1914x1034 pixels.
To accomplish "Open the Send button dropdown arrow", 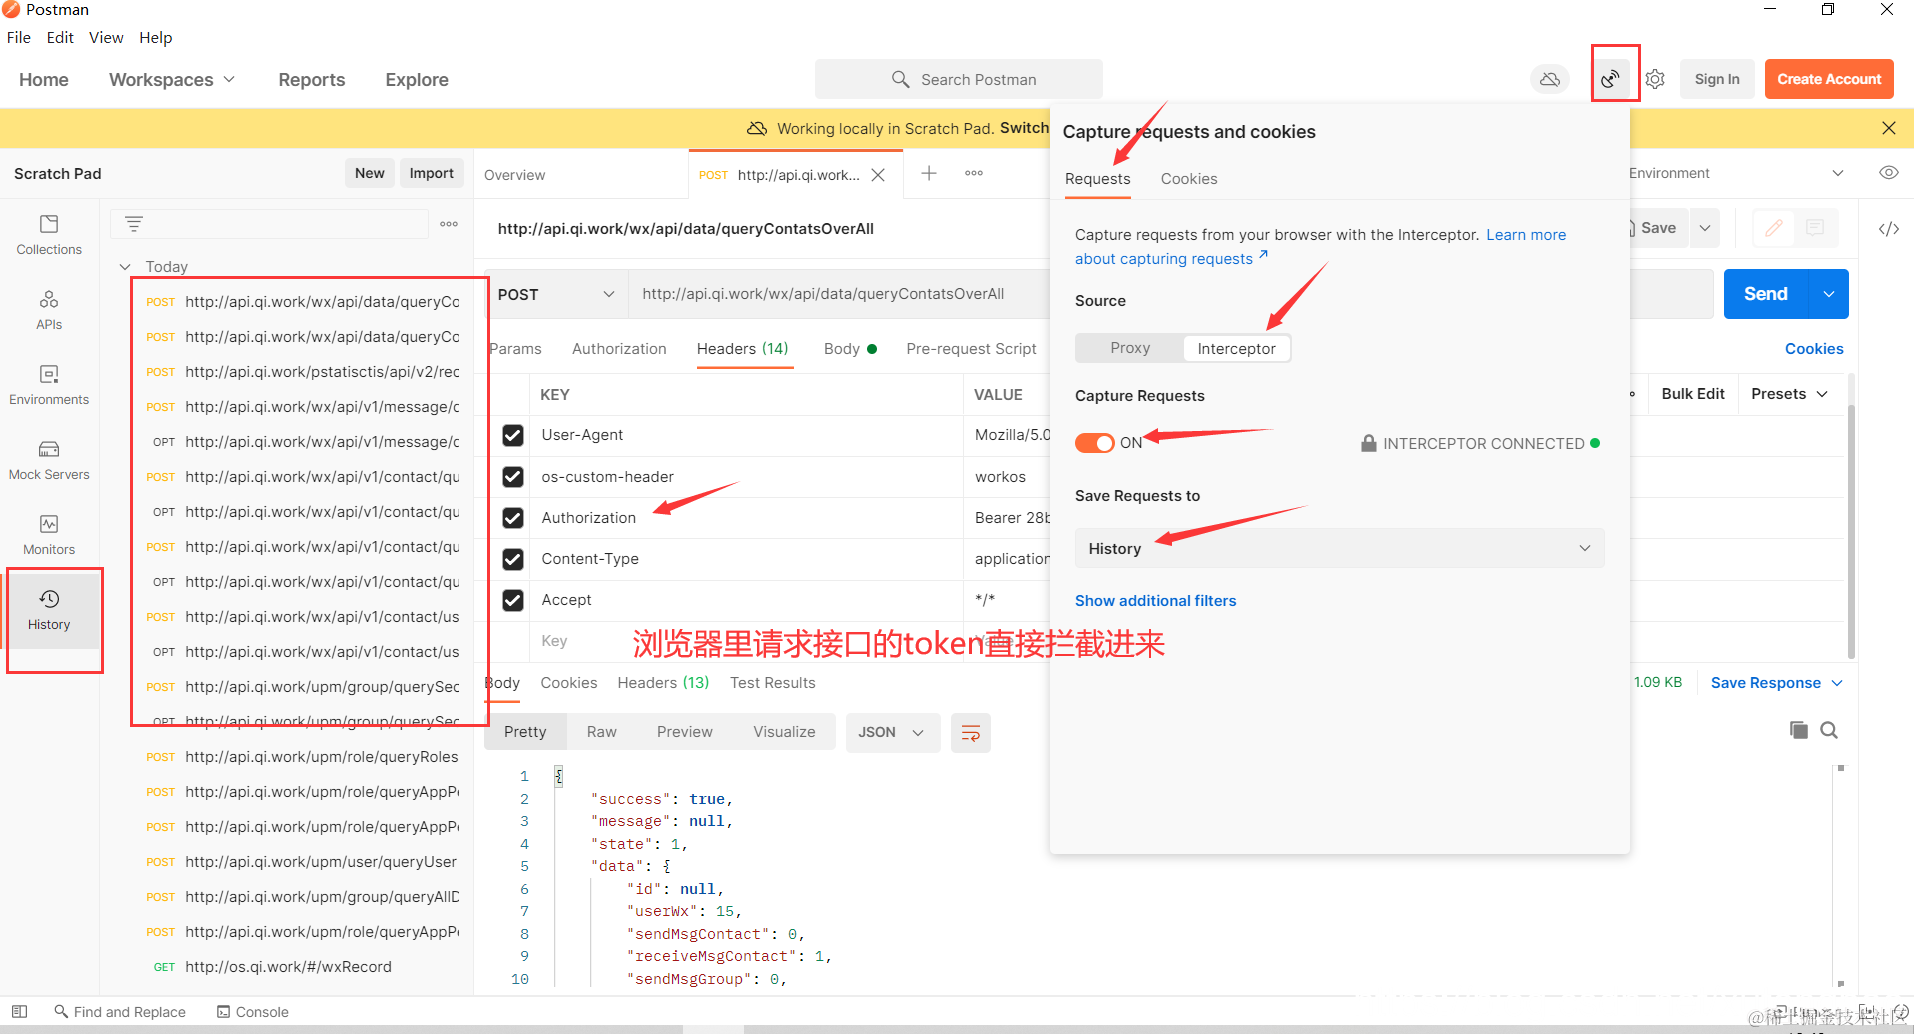I will [1829, 294].
